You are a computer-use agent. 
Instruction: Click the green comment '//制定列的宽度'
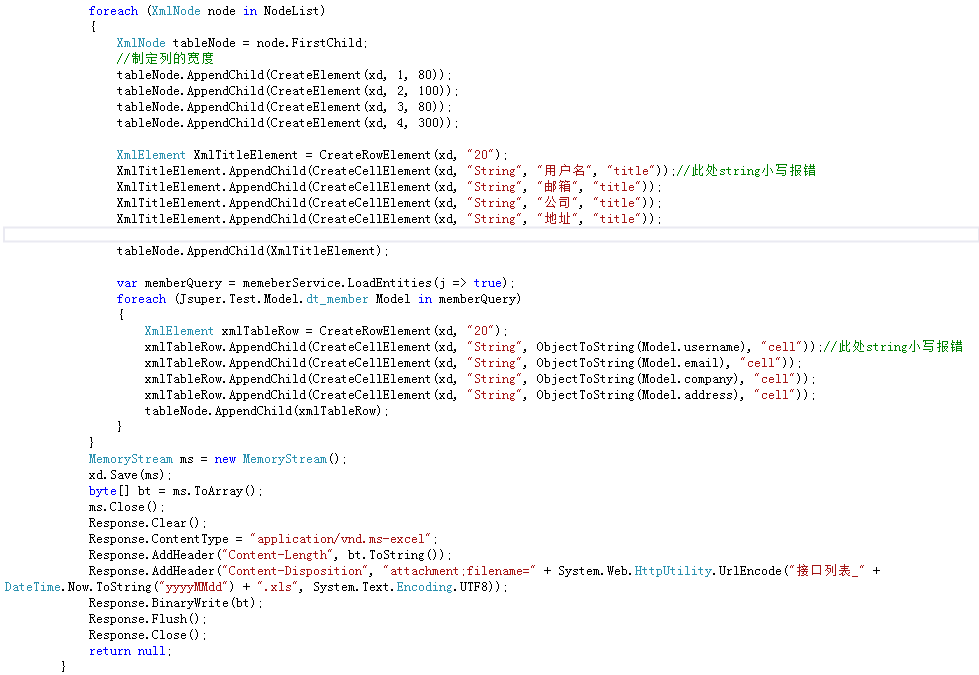click(165, 59)
